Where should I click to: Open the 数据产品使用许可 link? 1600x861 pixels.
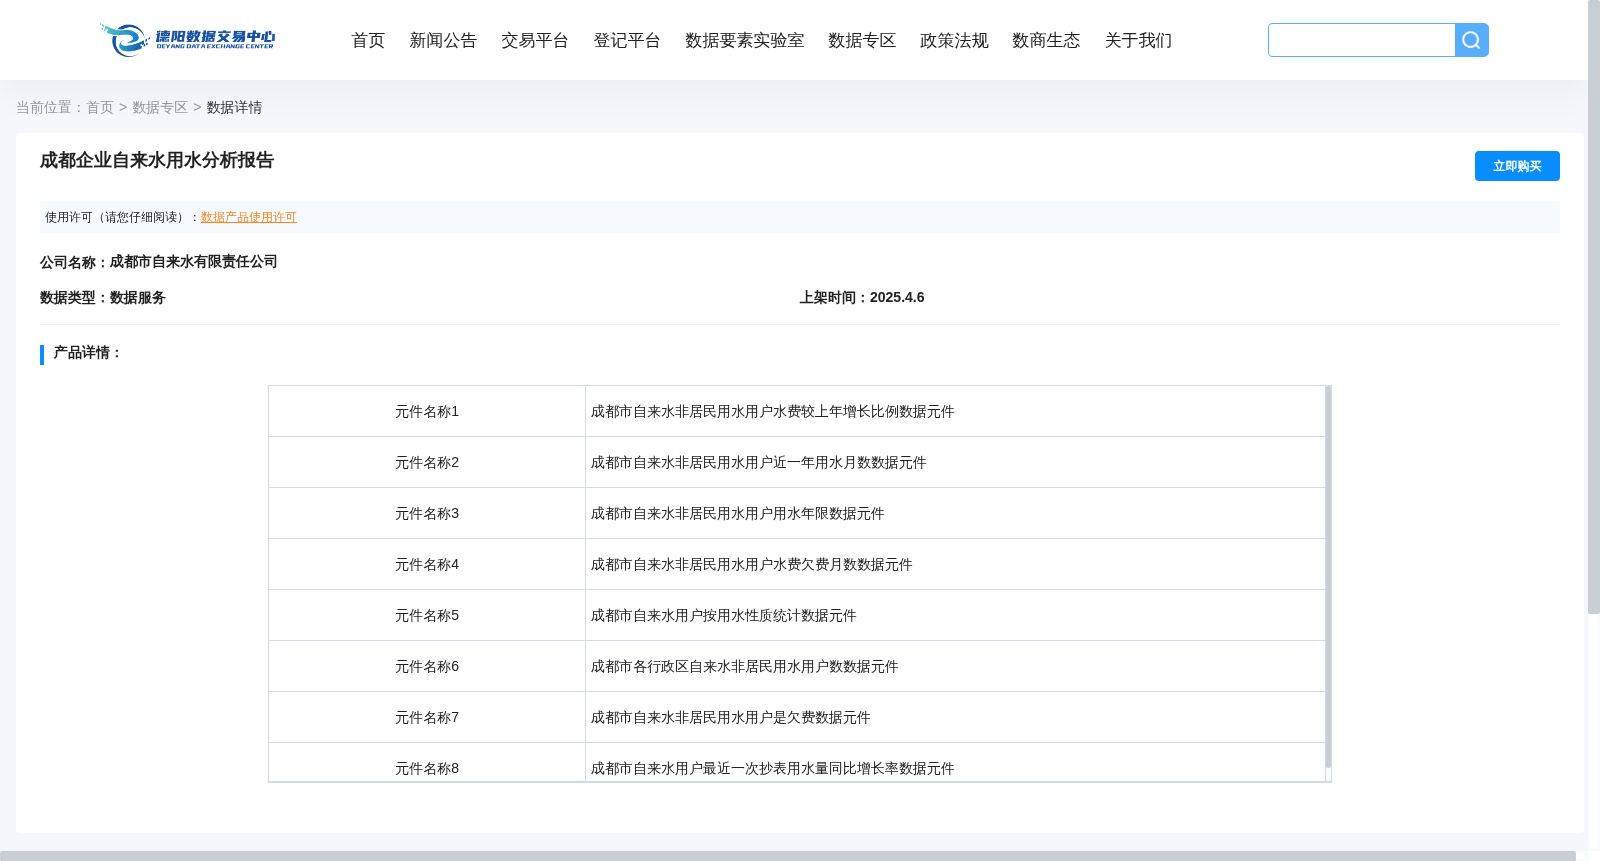point(249,217)
